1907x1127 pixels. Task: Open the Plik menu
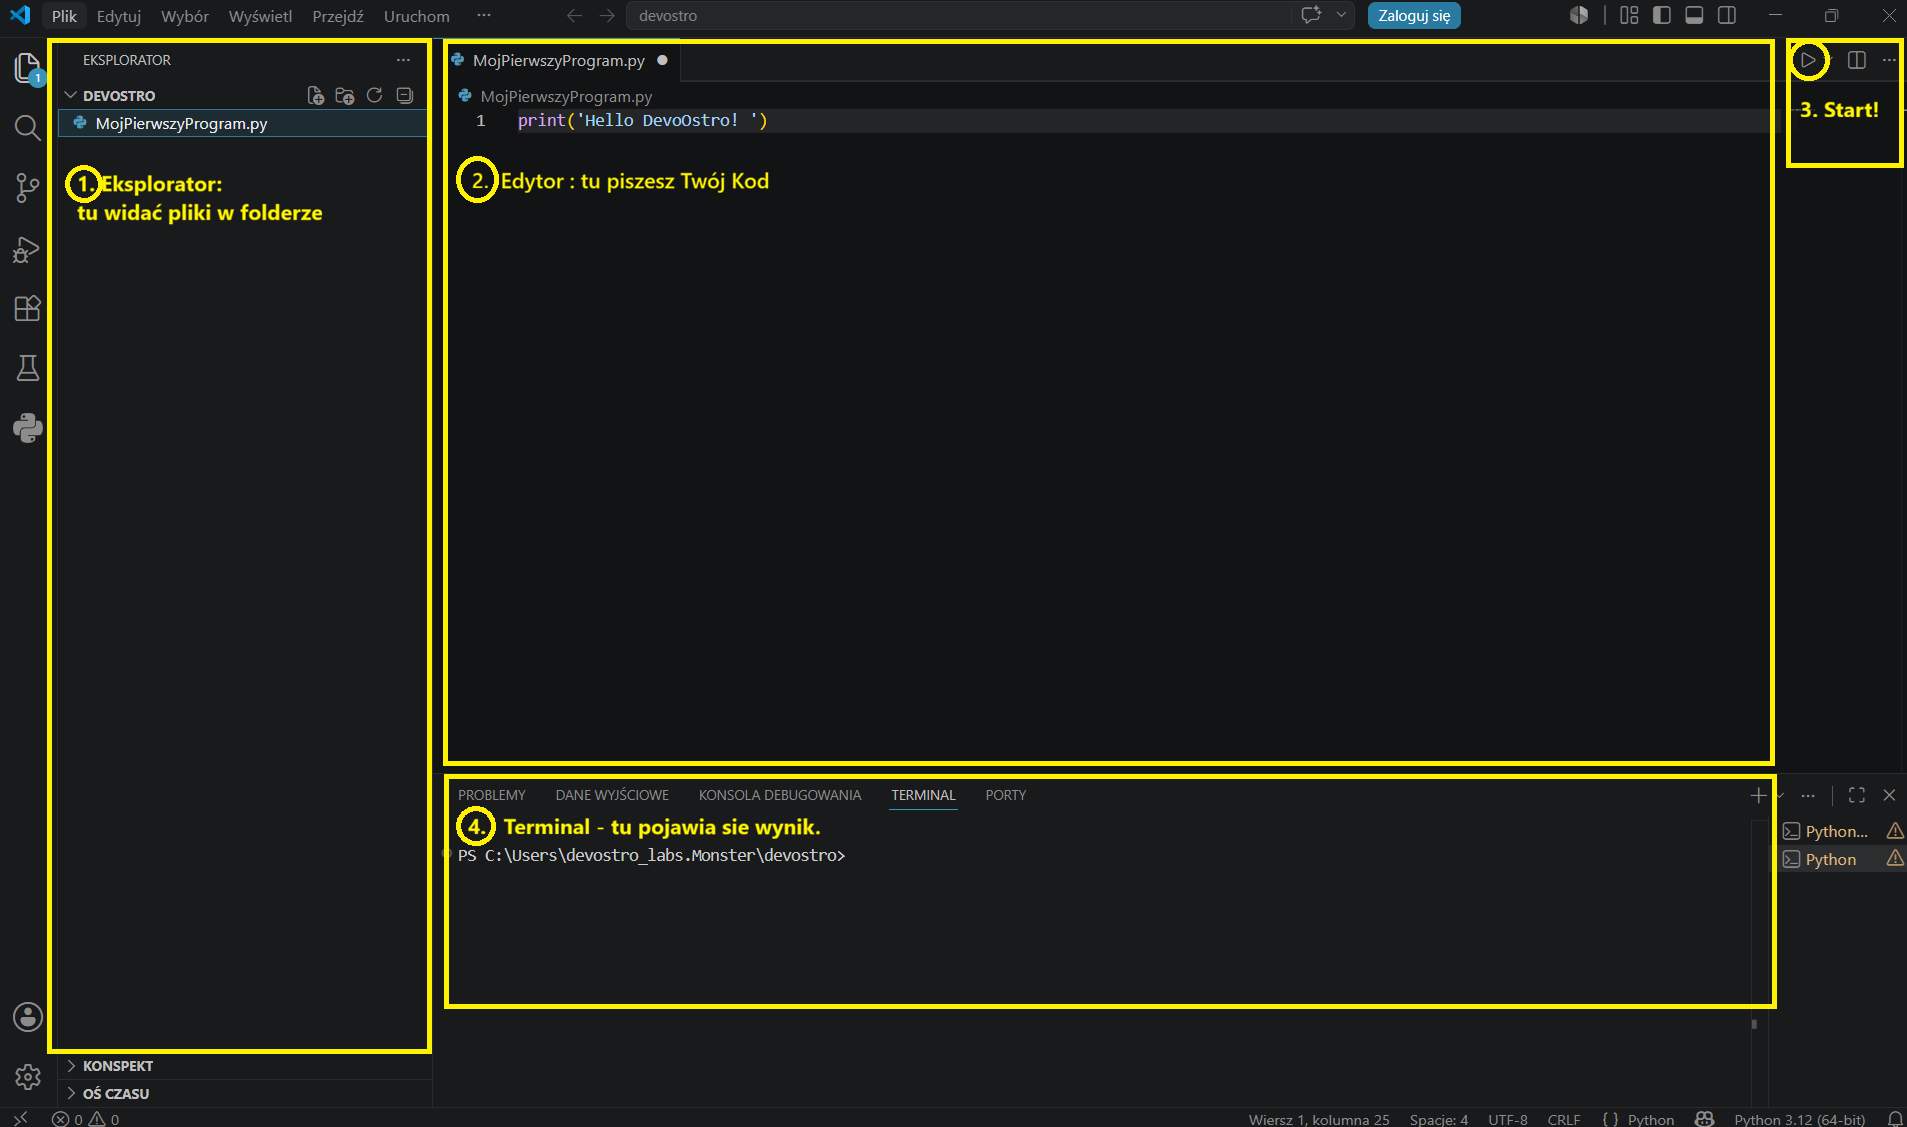[x=64, y=16]
